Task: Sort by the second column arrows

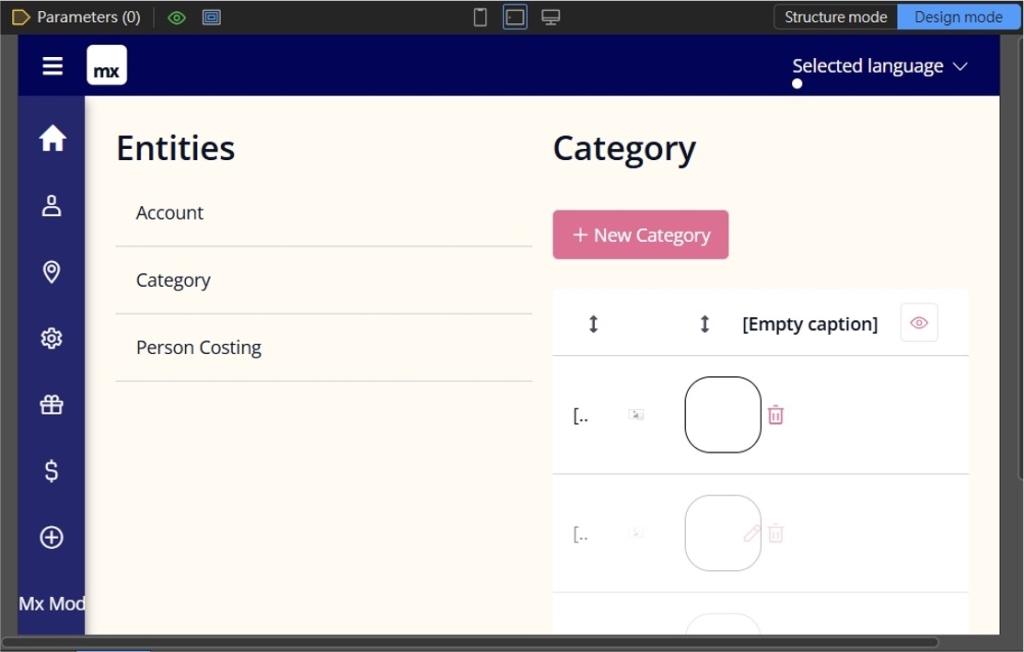Action: [x=705, y=324]
